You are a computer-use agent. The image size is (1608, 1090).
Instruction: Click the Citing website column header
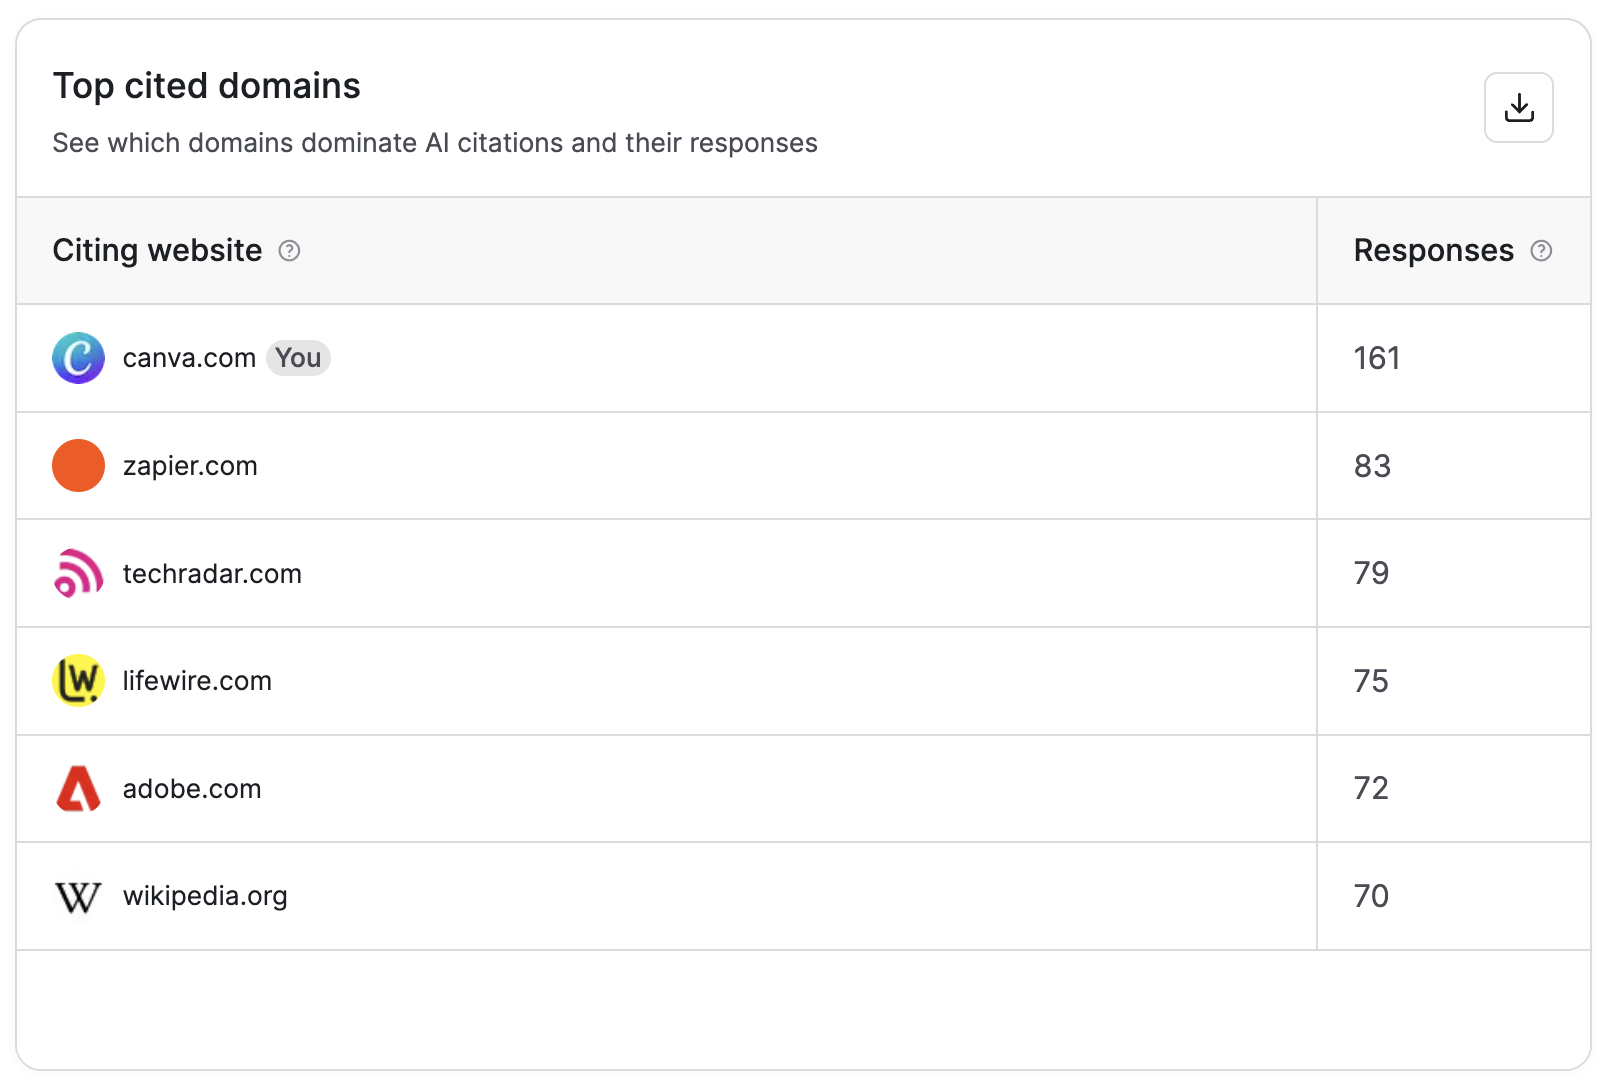point(157,250)
